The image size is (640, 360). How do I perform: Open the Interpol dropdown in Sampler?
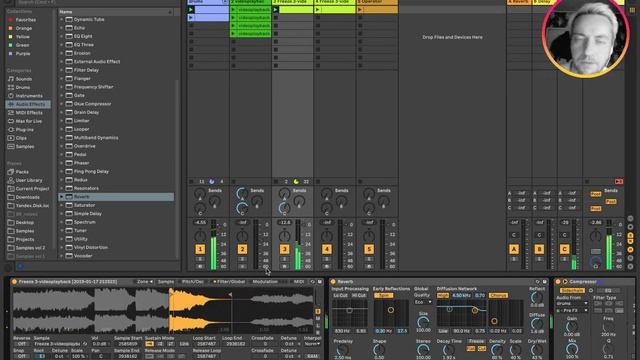click(x=312, y=344)
